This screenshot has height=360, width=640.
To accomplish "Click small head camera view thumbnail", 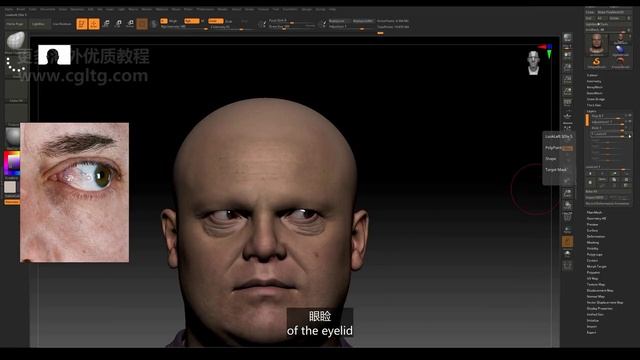I will tap(533, 62).
